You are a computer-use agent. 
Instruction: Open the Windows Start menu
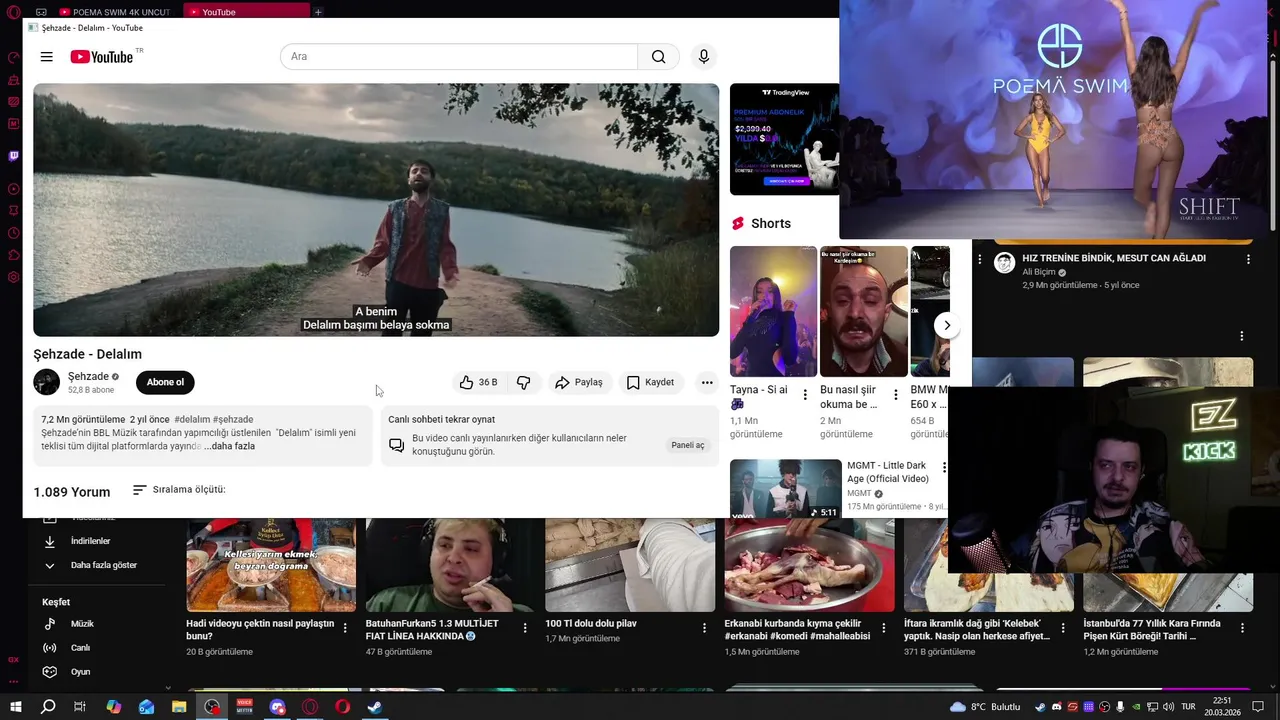coord(16,707)
